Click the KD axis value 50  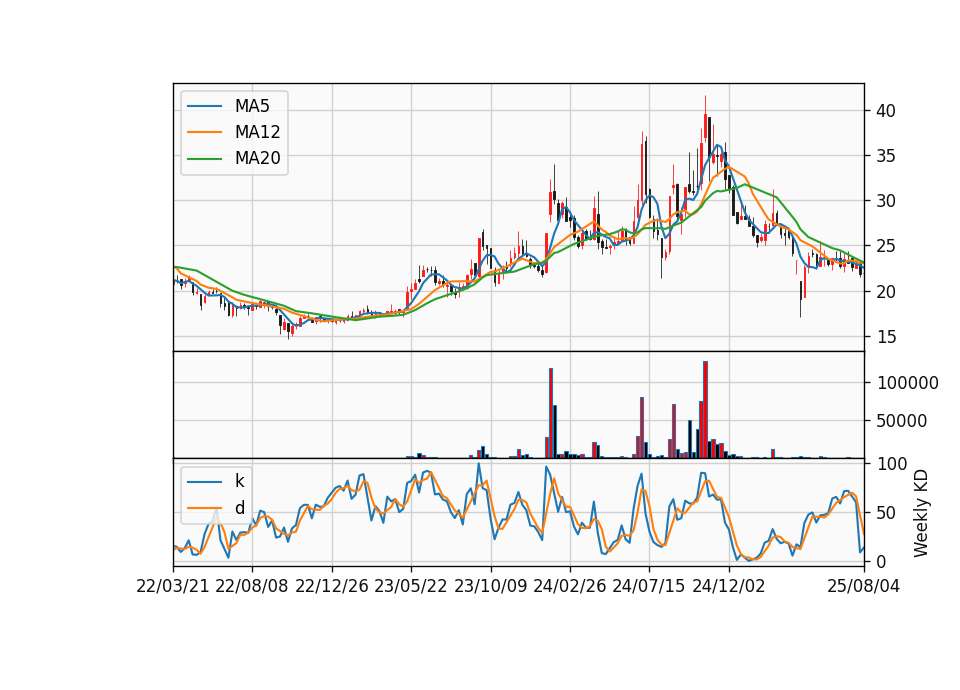click(887, 513)
